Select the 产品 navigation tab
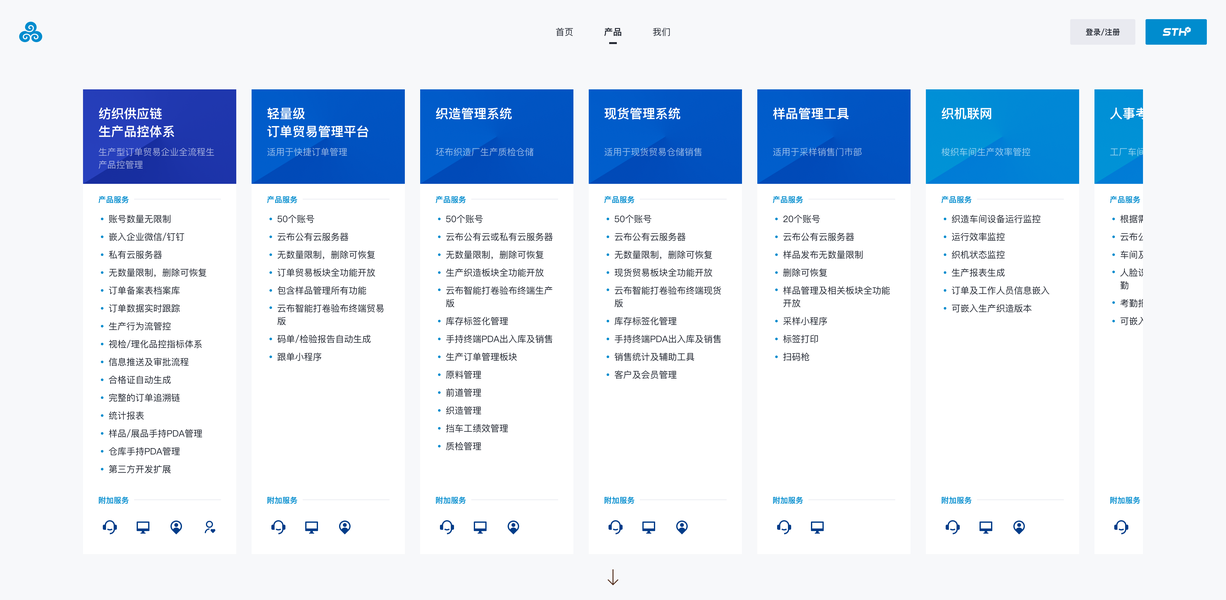 [613, 32]
